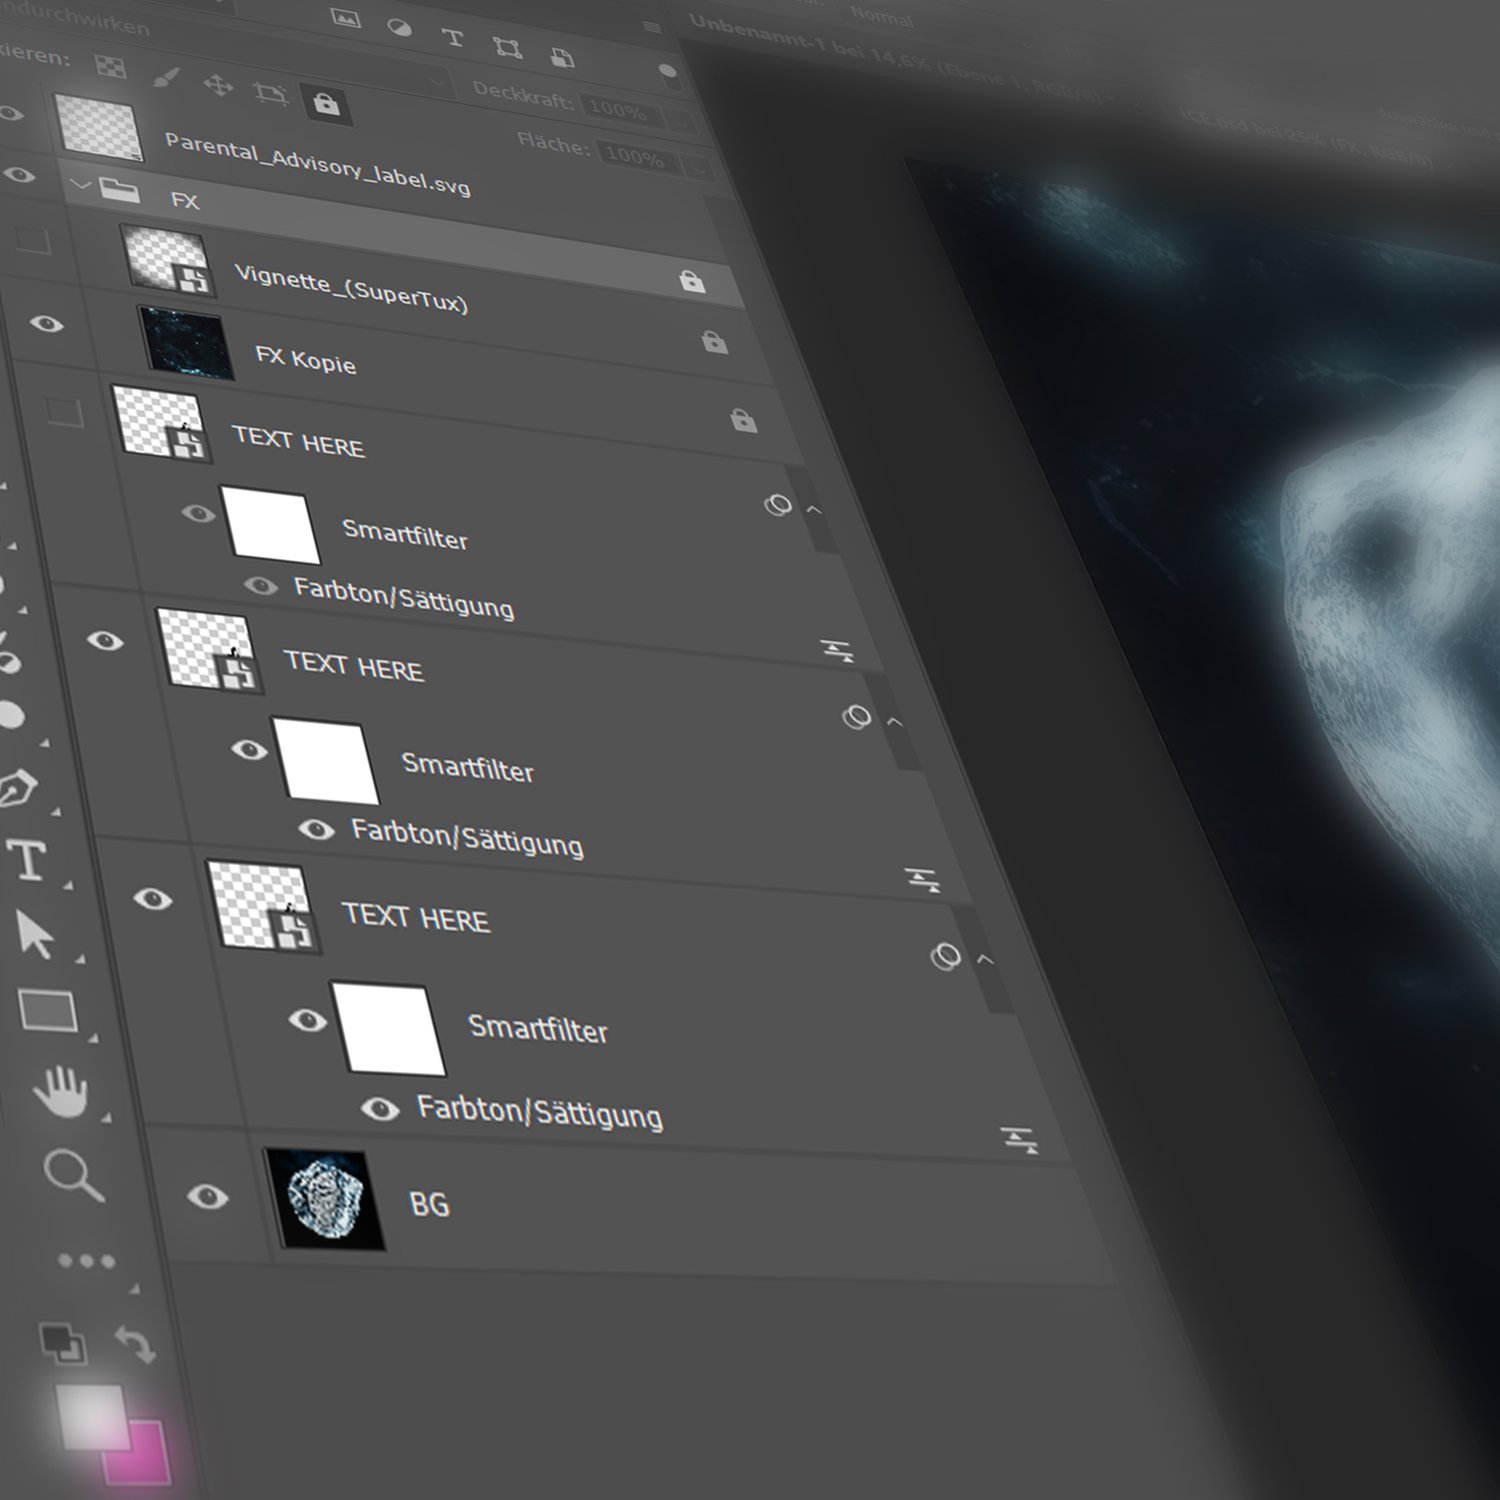1500x1500 pixels.
Task: Open filter blending options of second TEXT HERE
Action: (x=922, y=881)
